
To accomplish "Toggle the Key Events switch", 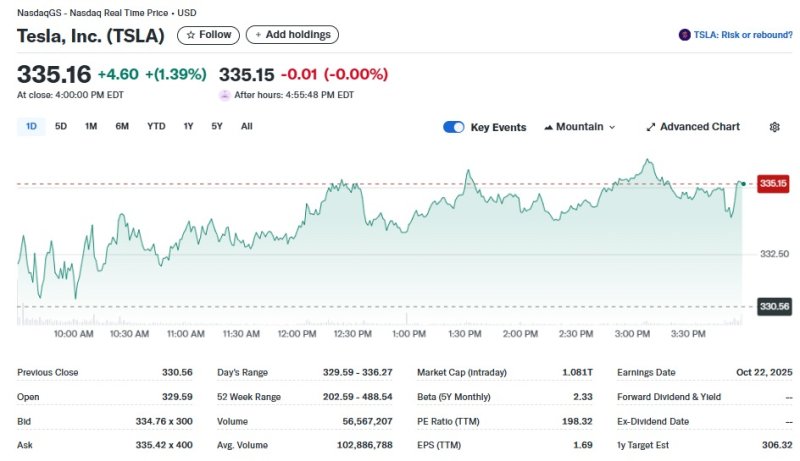I will click(454, 127).
